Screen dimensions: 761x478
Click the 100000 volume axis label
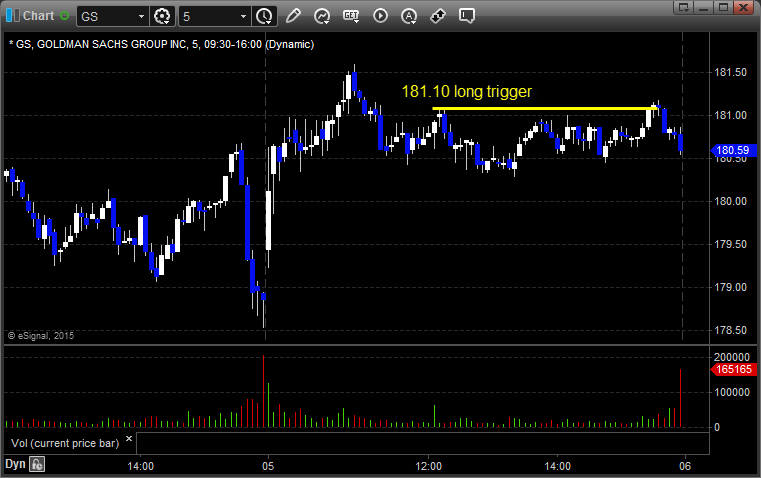pyautogui.click(x=731, y=392)
